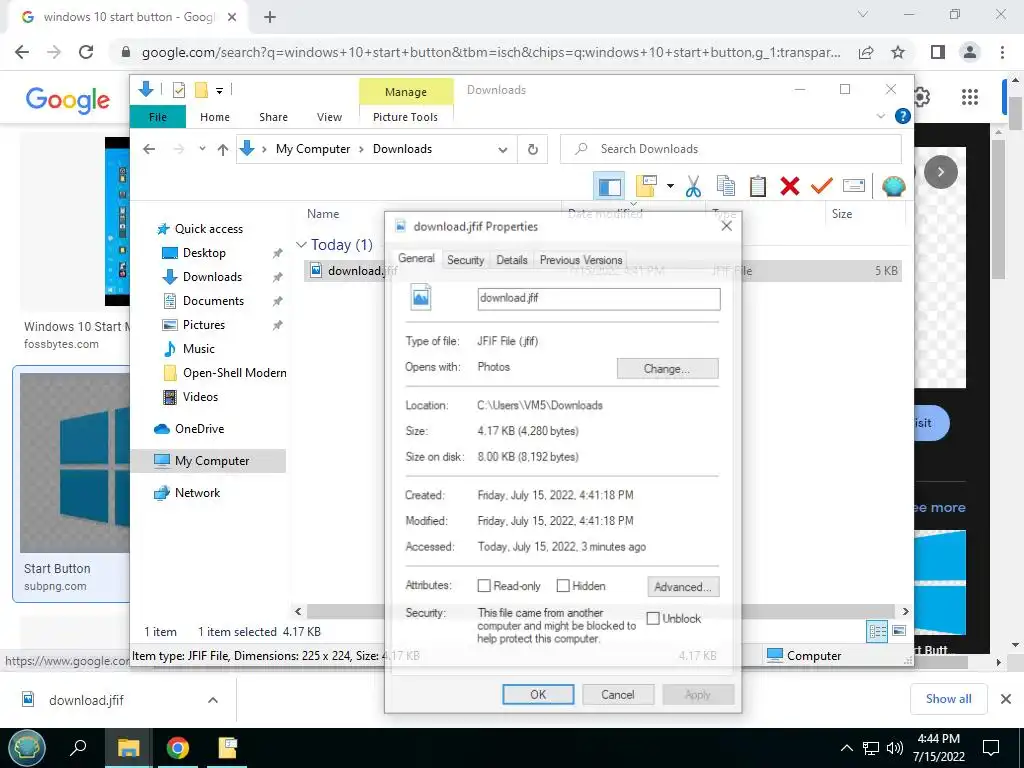1024x768 pixels.
Task: Open recent locations dropdown arrow
Action: [202, 149]
